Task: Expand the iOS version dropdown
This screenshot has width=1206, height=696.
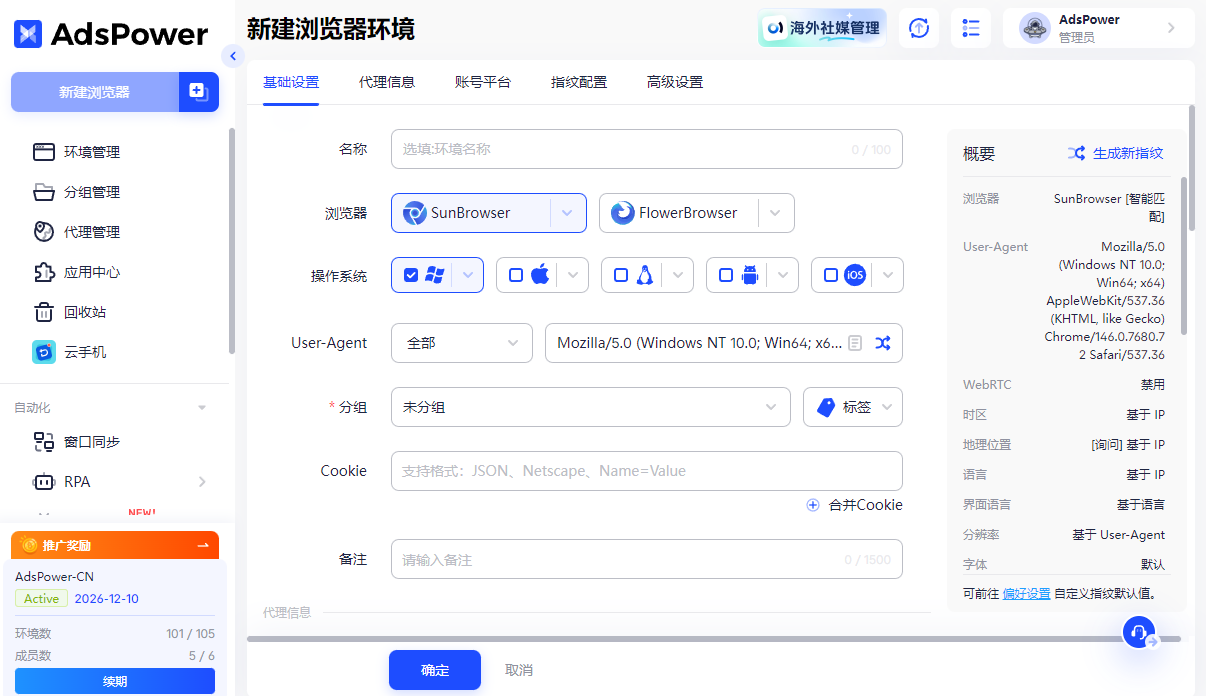Action: [x=888, y=275]
